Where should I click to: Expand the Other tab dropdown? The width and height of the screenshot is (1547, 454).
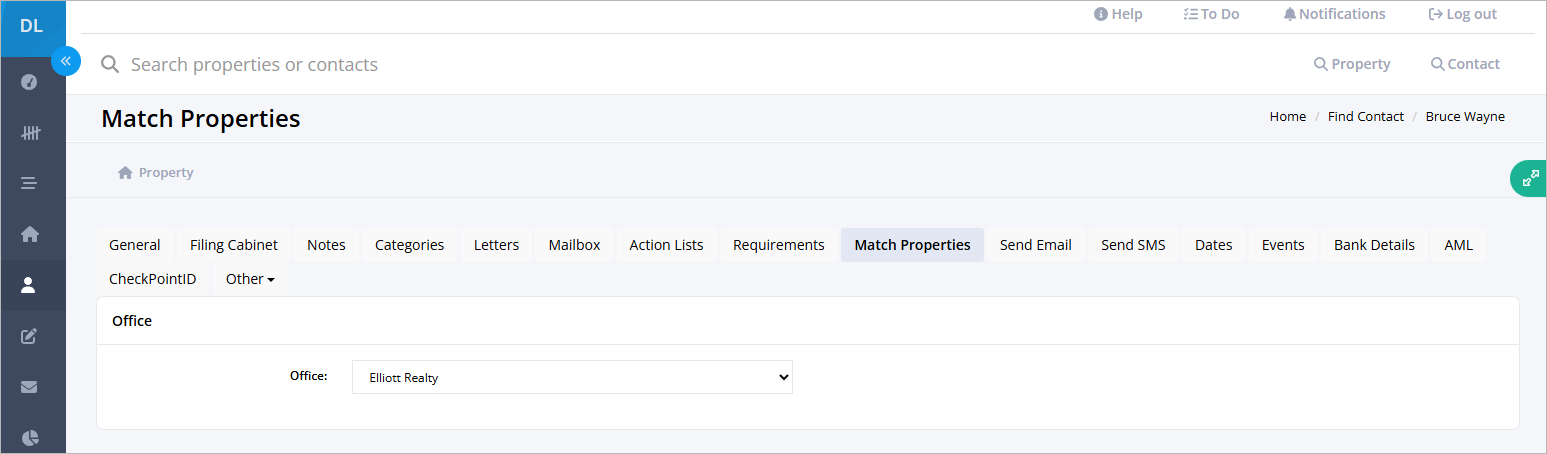250,279
